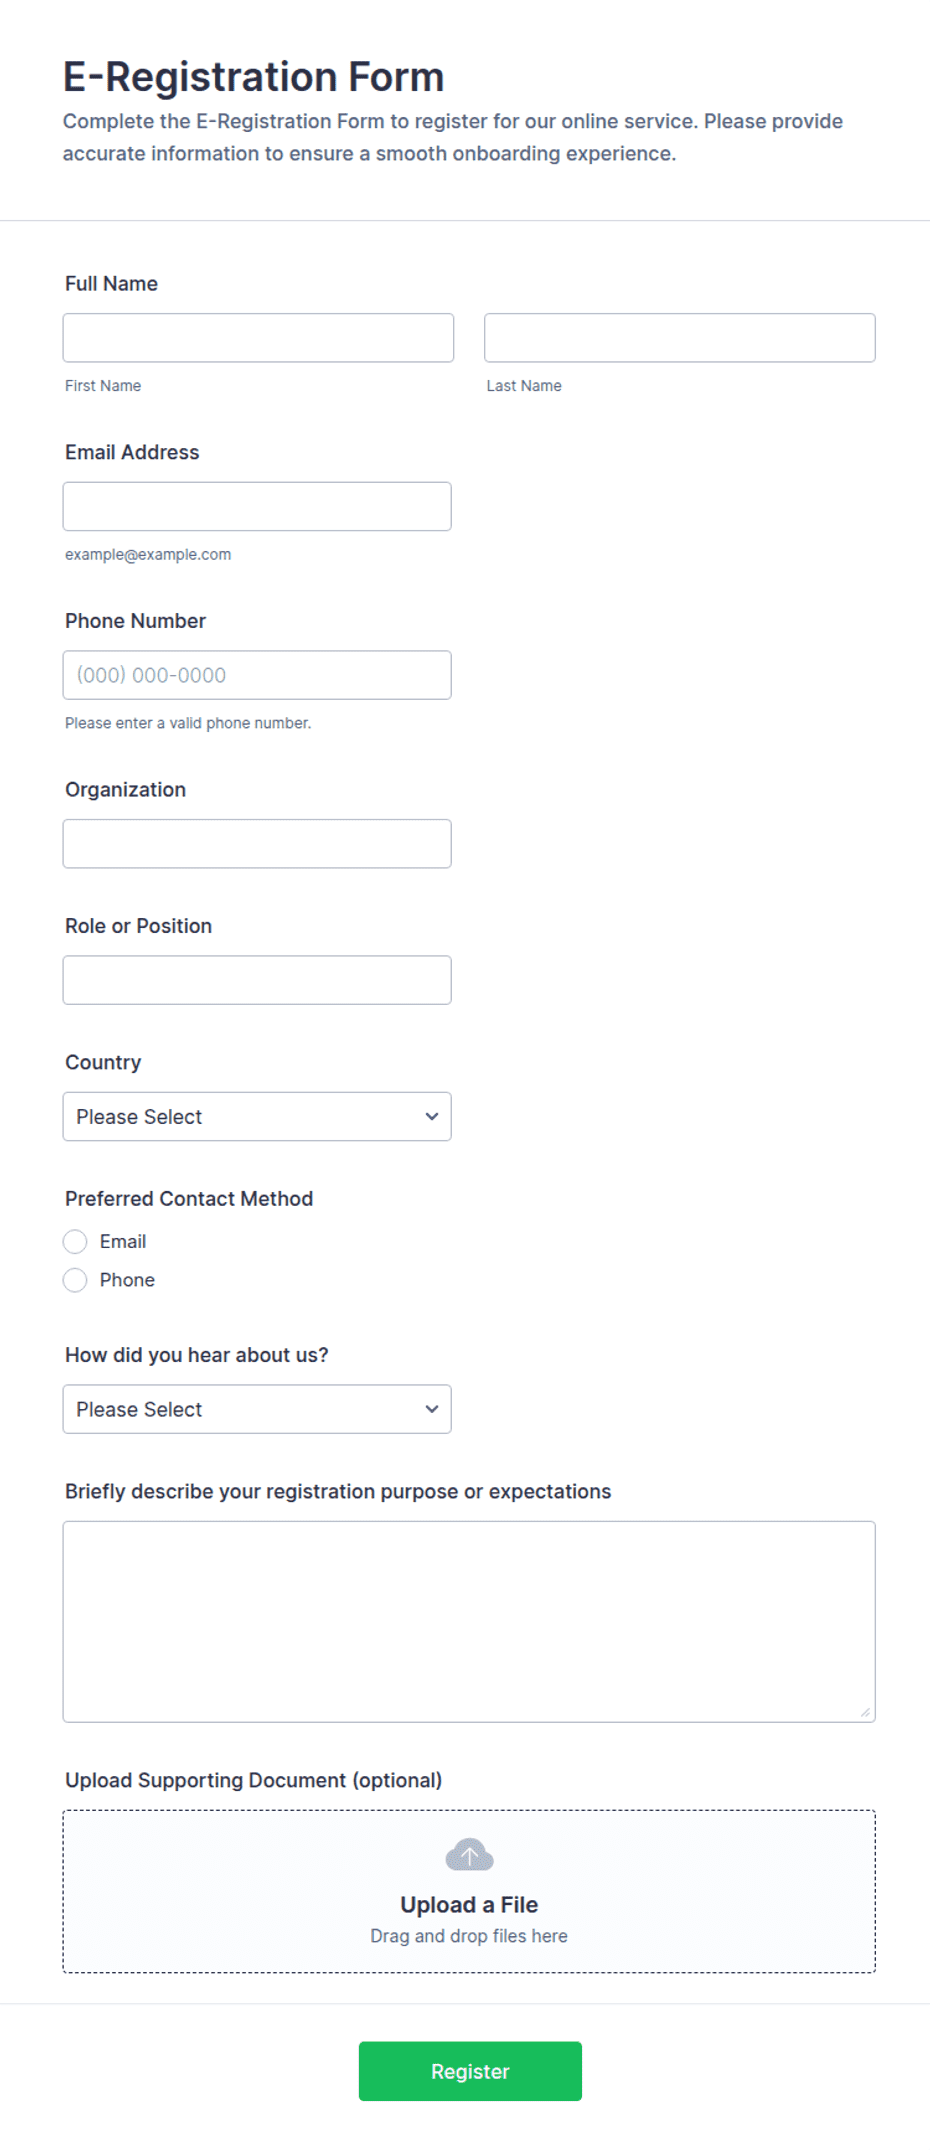The height and width of the screenshot is (2150, 930).
Task: Select the Organization text field
Action: pyautogui.click(x=257, y=844)
